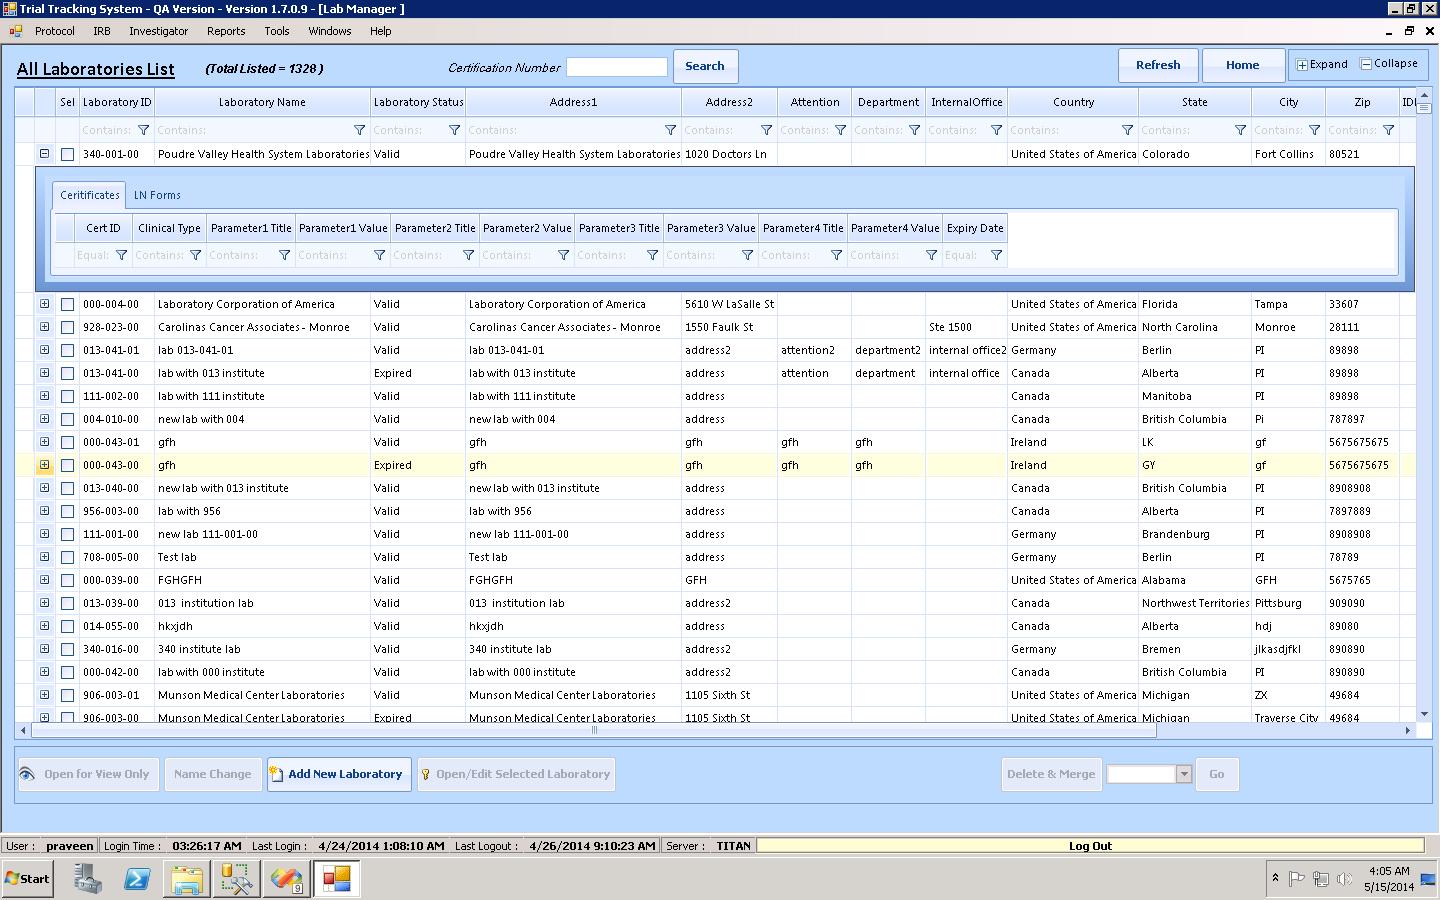Viewport: 1440px width, 900px height.
Task: Click the Add New Laboratory button
Action: [x=339, y=774]
